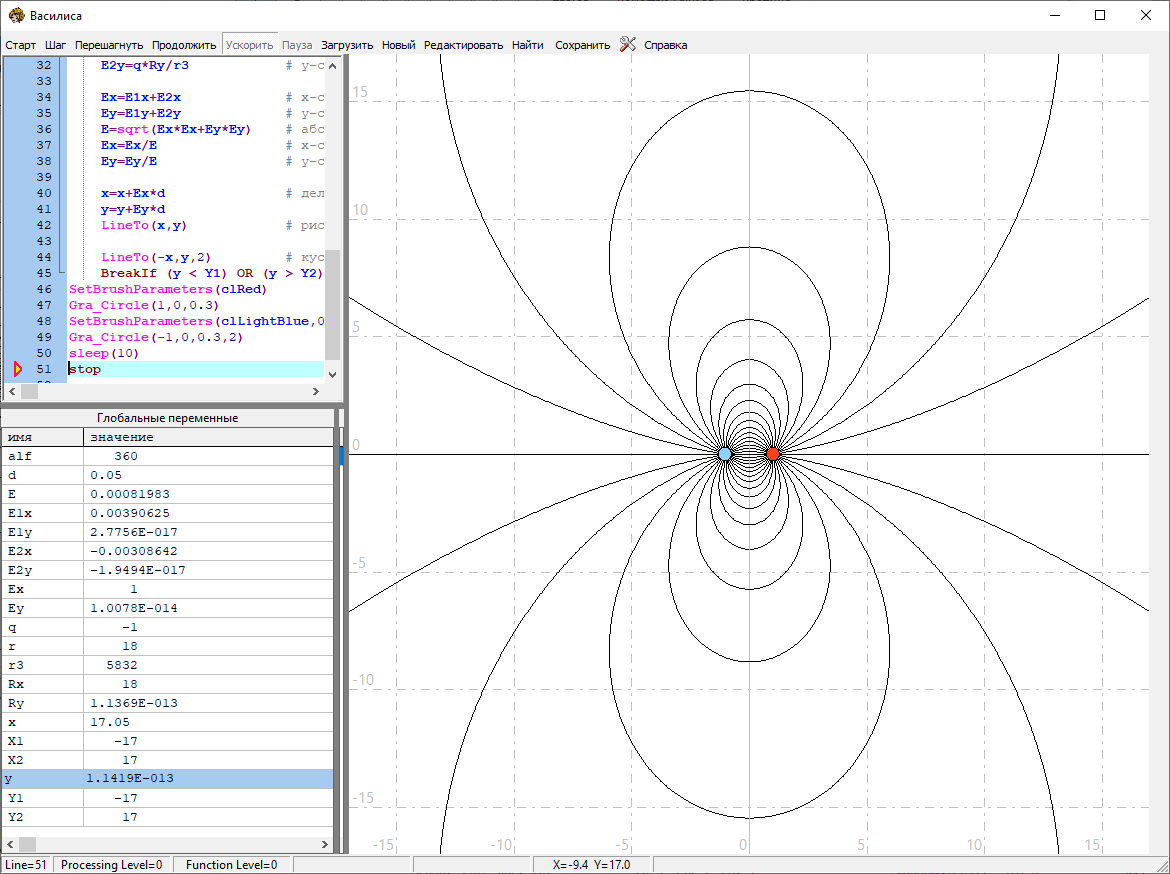The height and width of the screenshot is (874, 1170).
Task: Click the code editor scroll-up arrow
Action: pyautogui.click(x=333, y=64)
